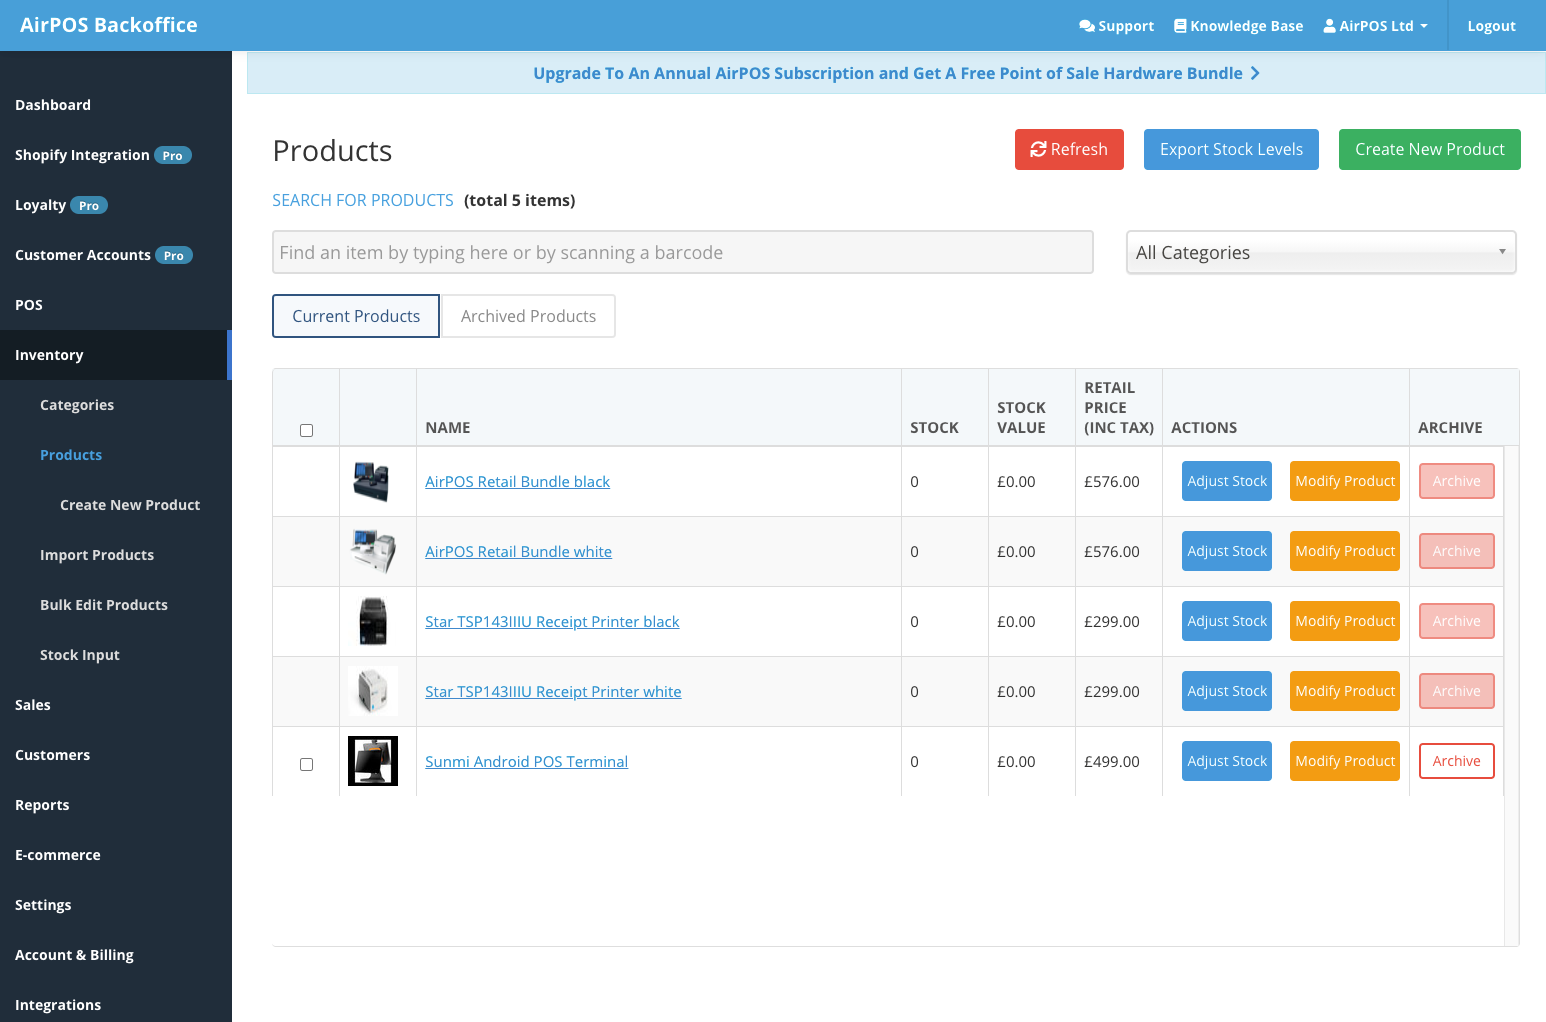Open the AirPOS Retail Bundle black thumbnail
Image resolution: width=1546 pixels, height=1022 pixels.
[x=372, y=481]
